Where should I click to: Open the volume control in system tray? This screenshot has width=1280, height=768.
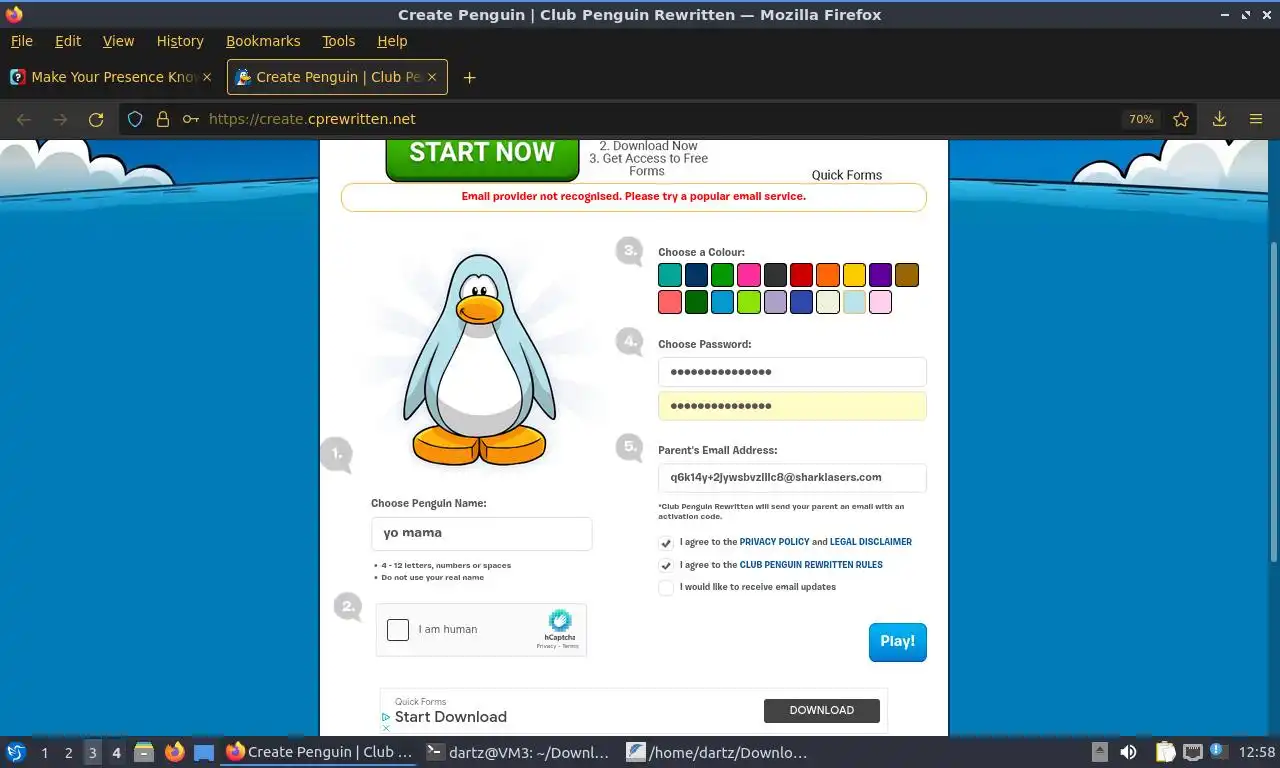(1128, 752)
